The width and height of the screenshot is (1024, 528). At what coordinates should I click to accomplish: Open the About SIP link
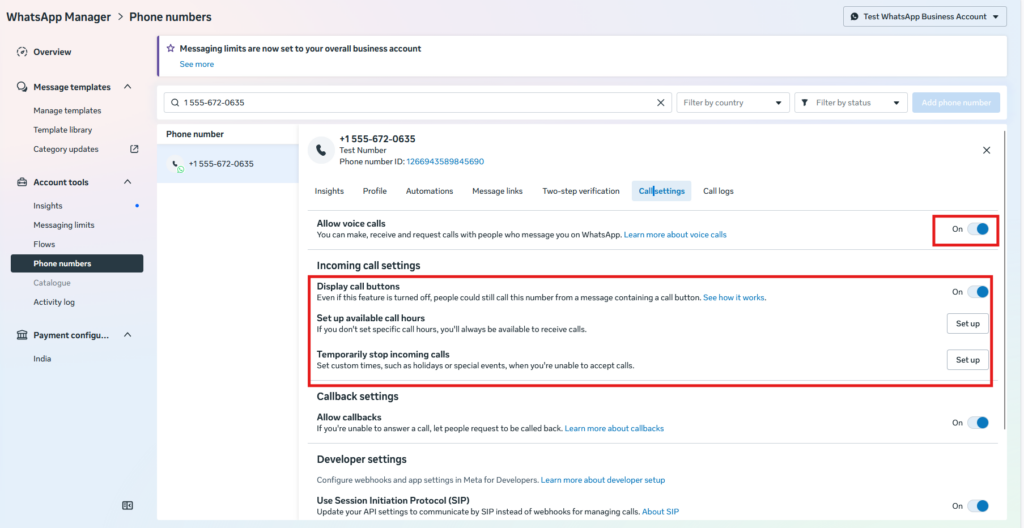point(660,512)
